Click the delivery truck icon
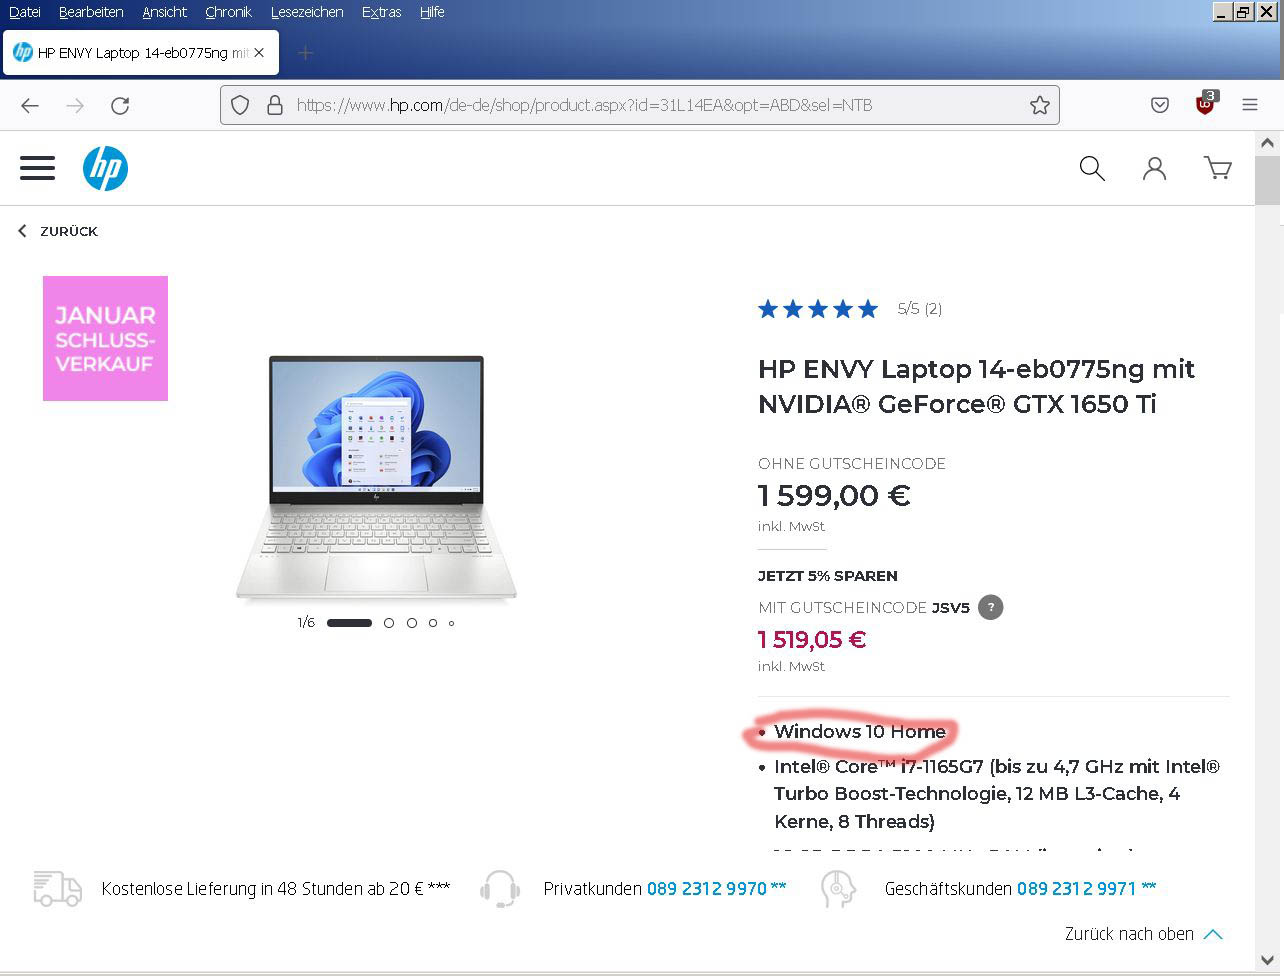Viewport: 1284px width, 976px height. [x=58, y=888]
